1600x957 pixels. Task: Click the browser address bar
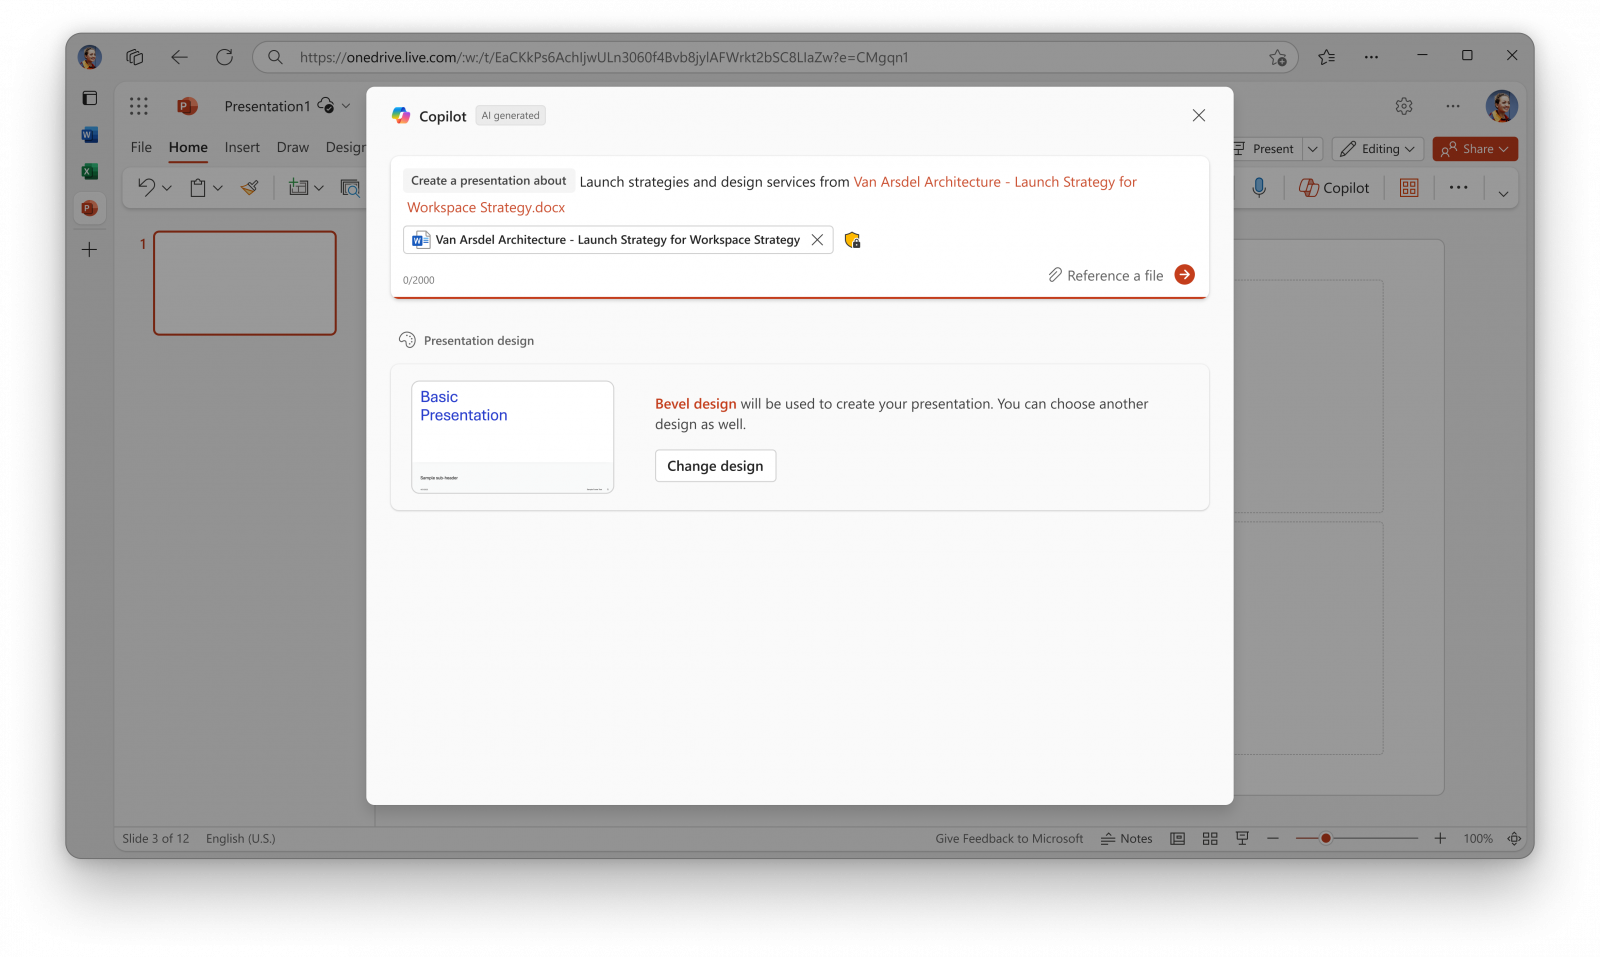coord(775,57)
